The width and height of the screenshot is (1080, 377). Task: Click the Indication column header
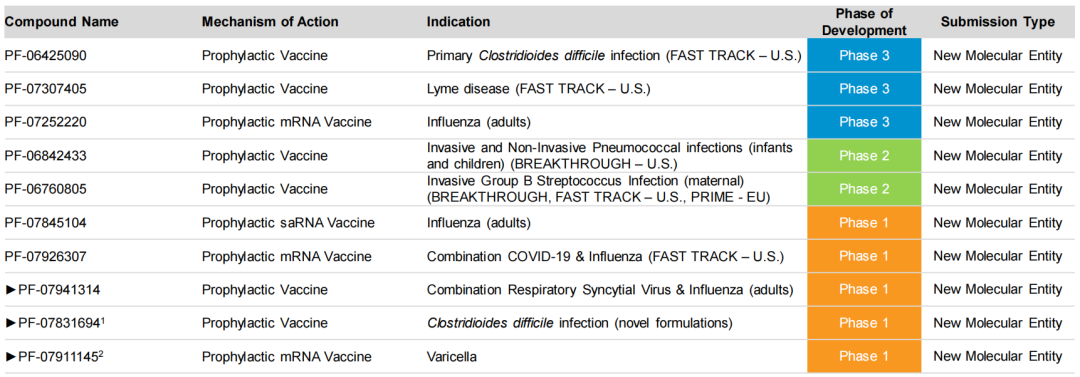pyautogui.click(x=458, y=22)
